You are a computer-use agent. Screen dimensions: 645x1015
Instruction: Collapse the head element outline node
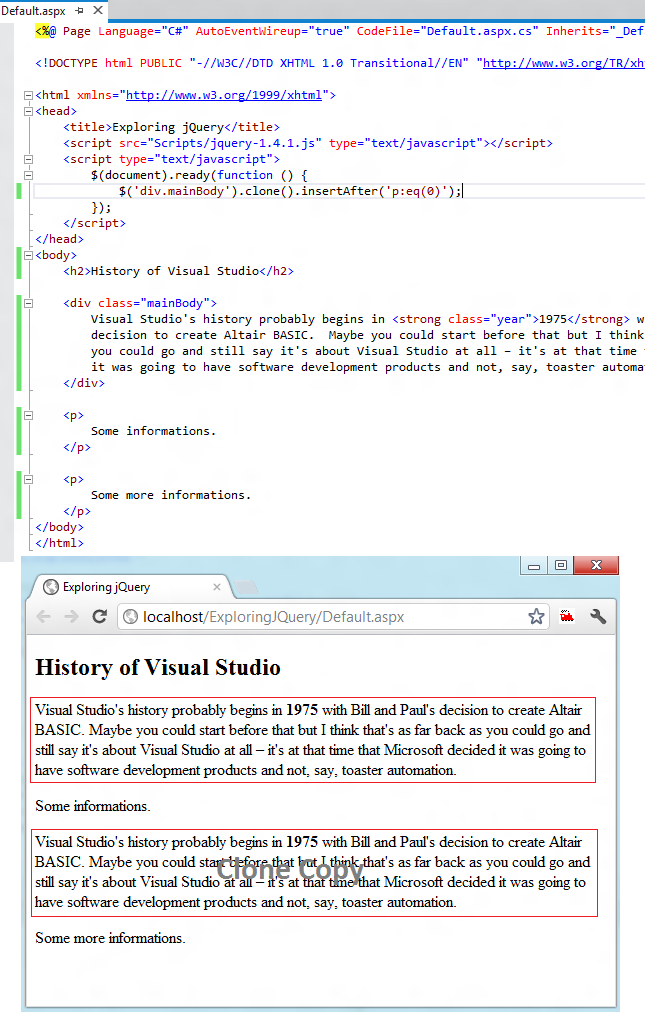click(x=28, y=111)
